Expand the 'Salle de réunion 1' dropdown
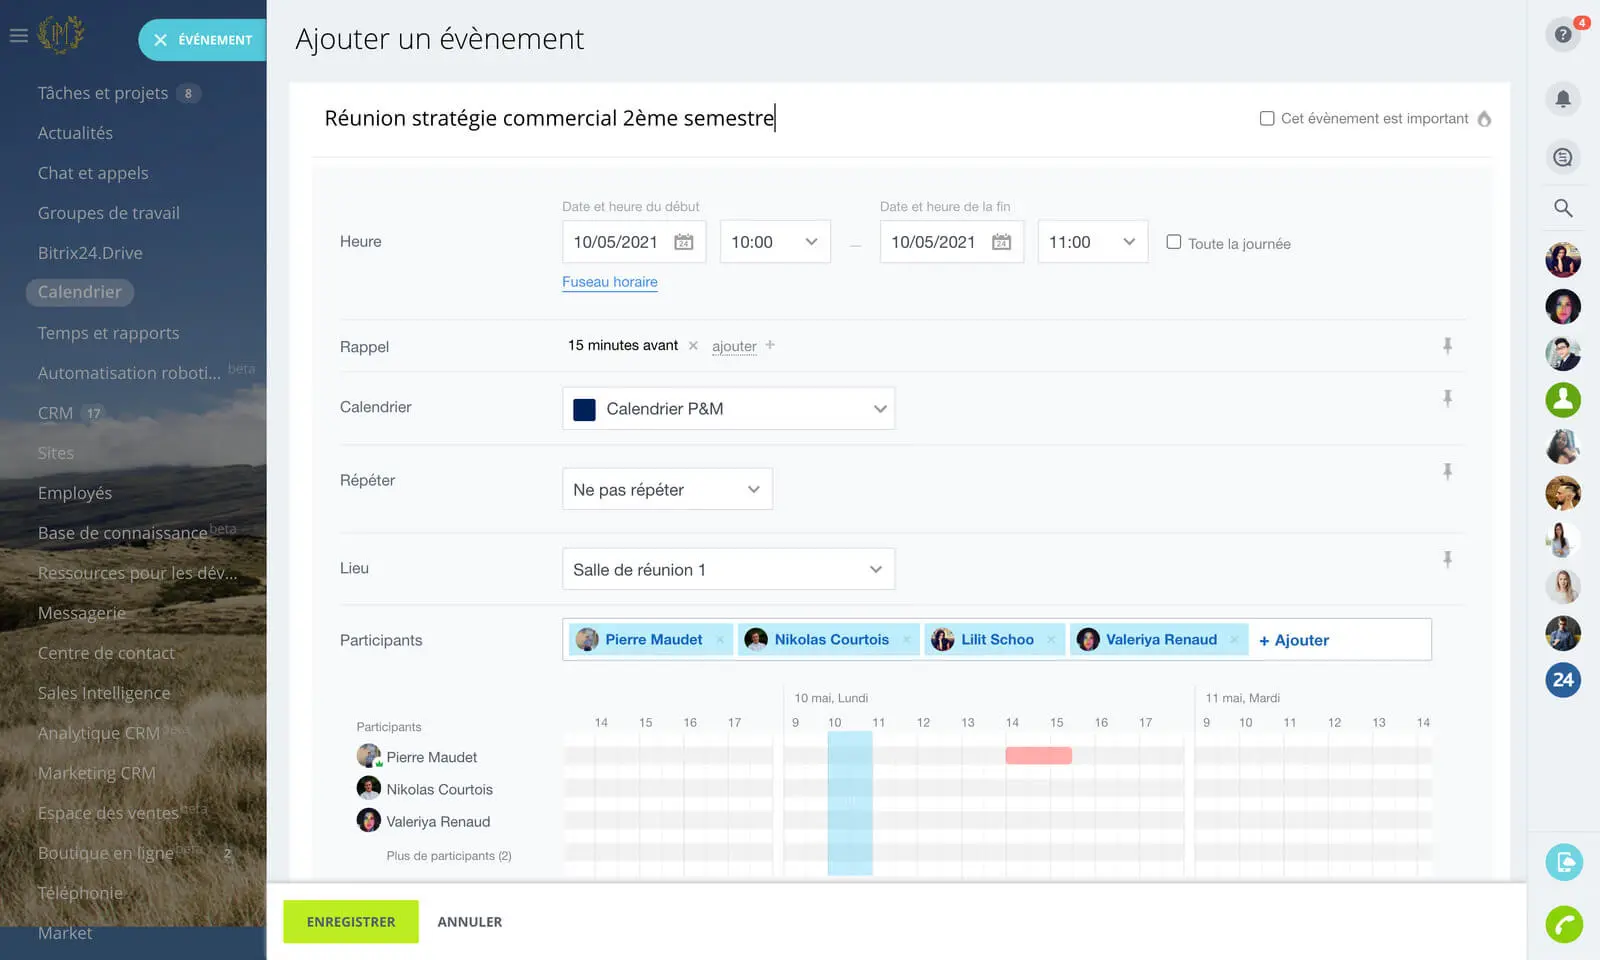 [x=728, y=569]
